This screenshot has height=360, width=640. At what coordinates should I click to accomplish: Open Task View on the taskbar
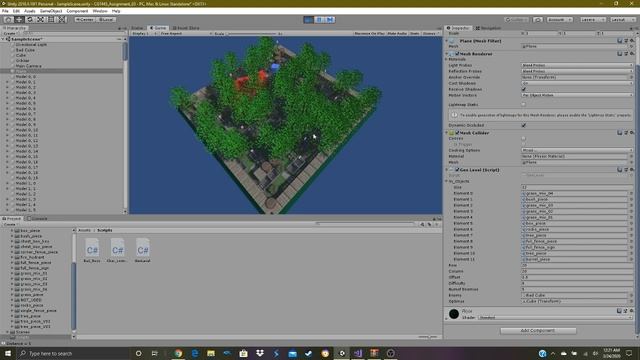pyautogui.click(x=154, y=353)
